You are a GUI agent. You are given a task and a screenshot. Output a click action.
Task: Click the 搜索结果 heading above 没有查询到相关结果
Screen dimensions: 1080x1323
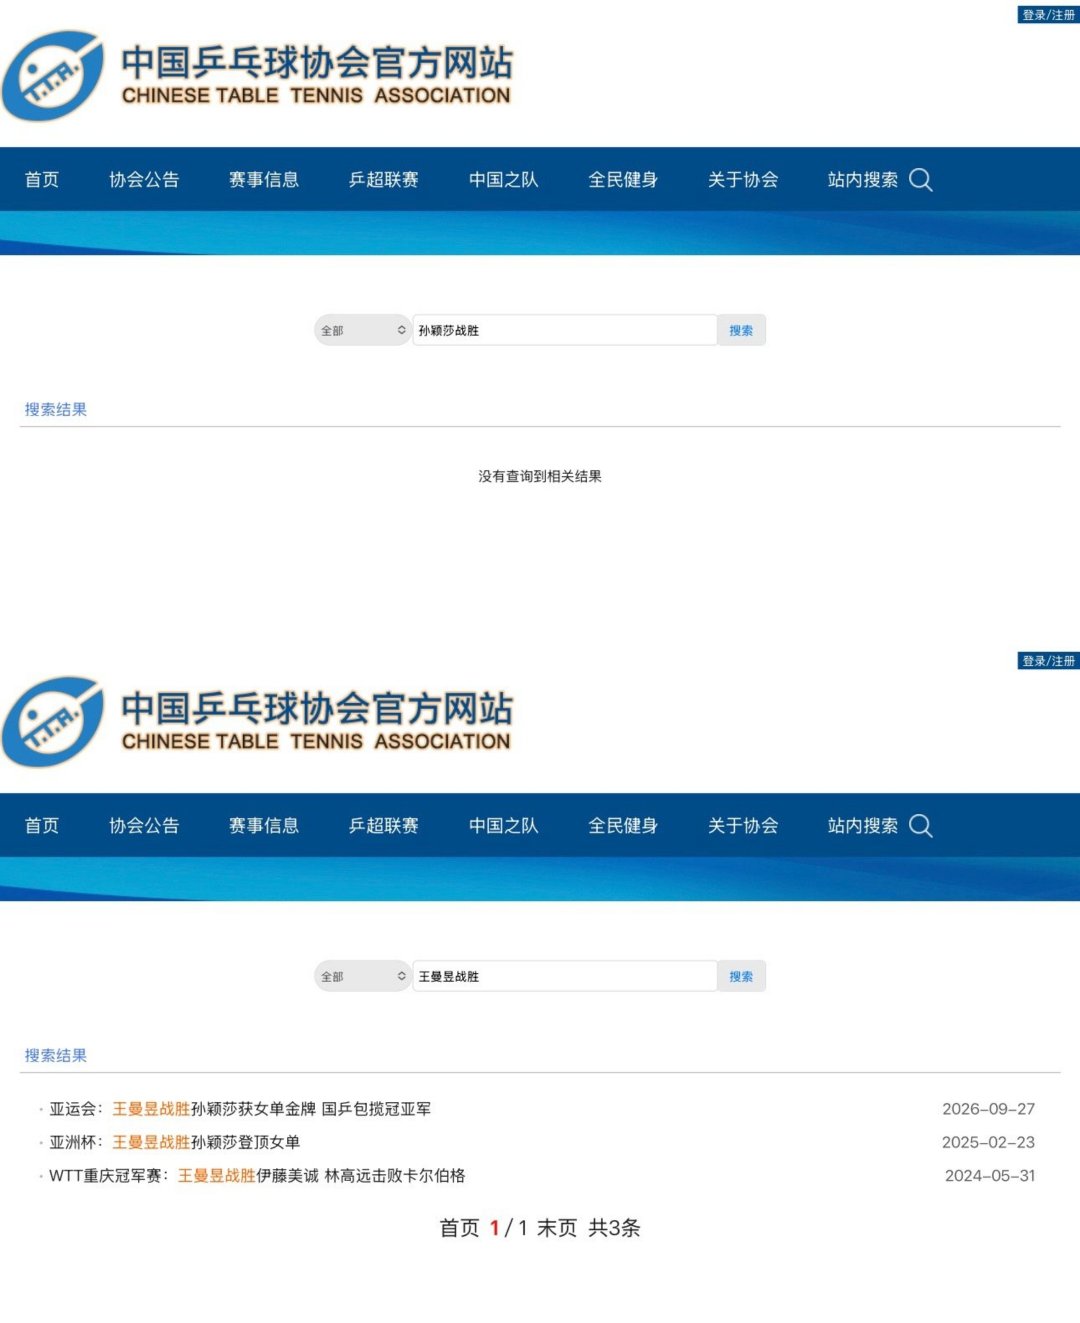(x=56, y=410)
